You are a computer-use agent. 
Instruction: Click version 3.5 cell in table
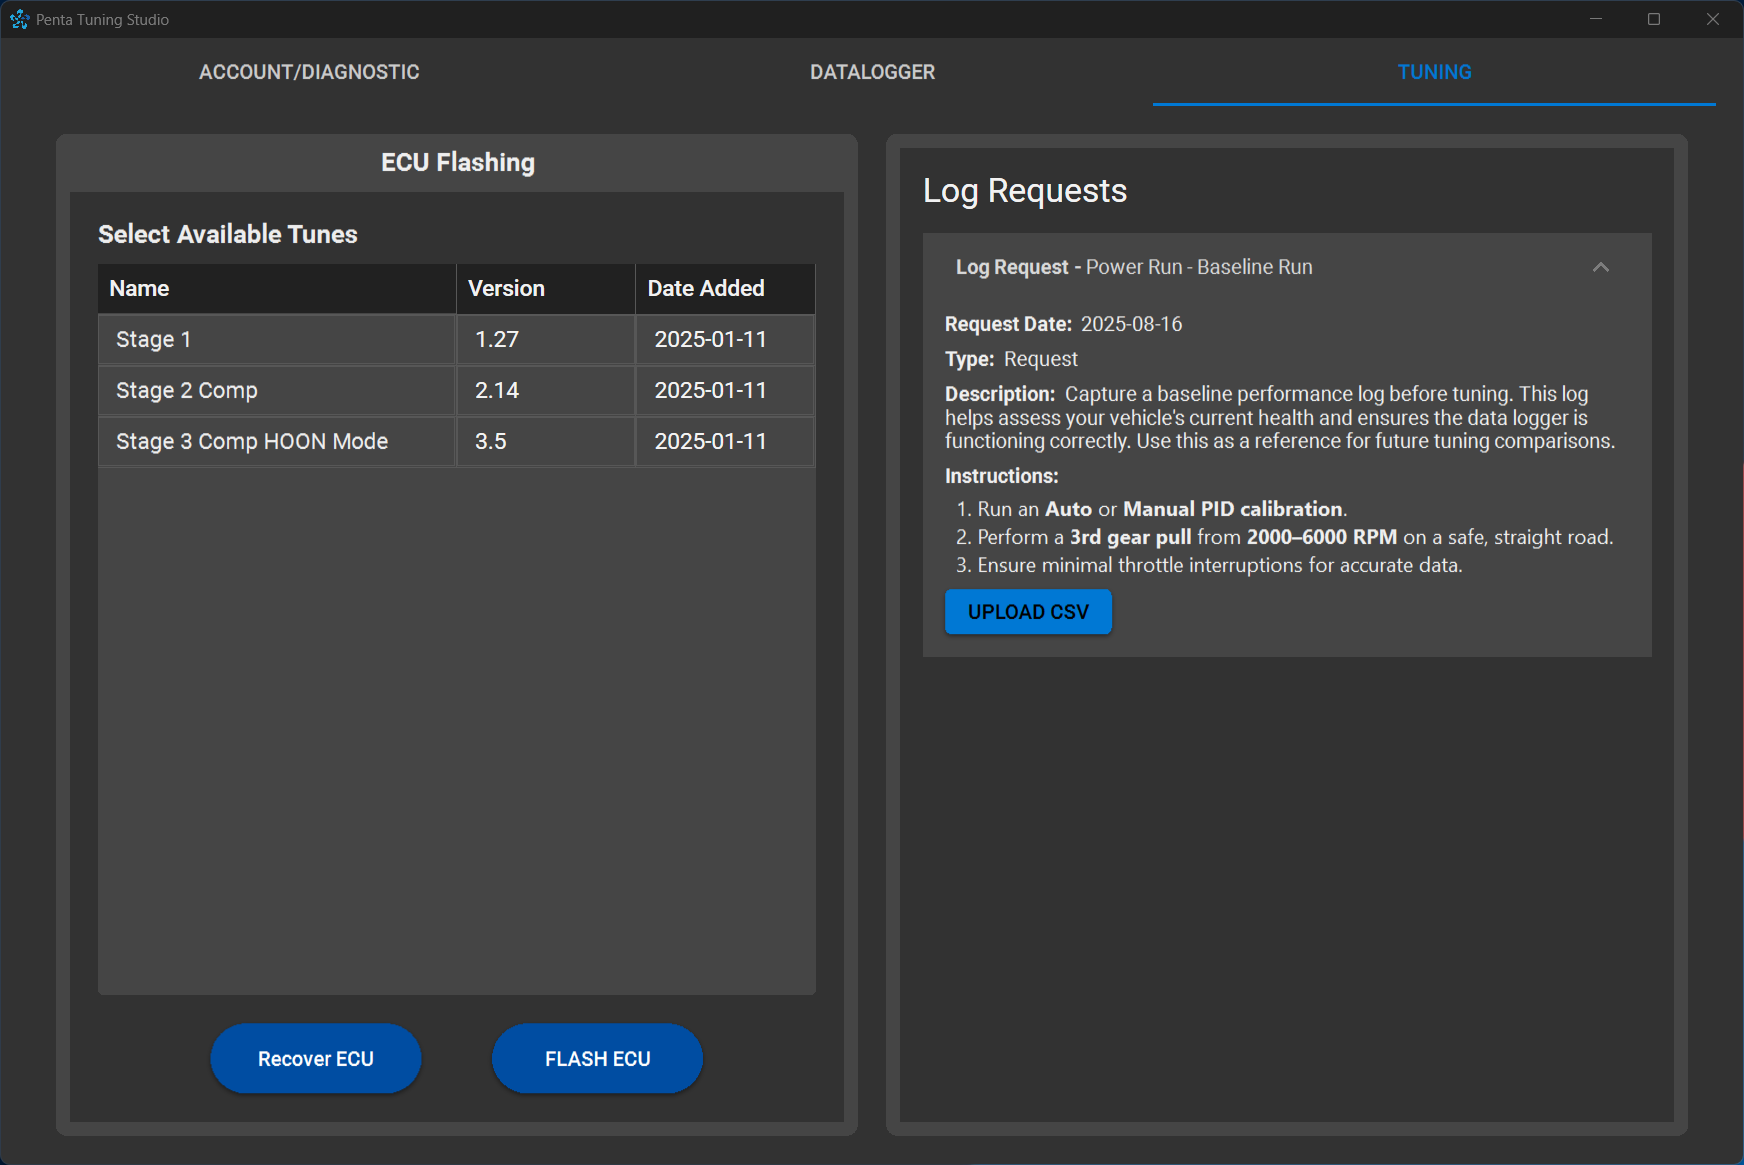545,442
